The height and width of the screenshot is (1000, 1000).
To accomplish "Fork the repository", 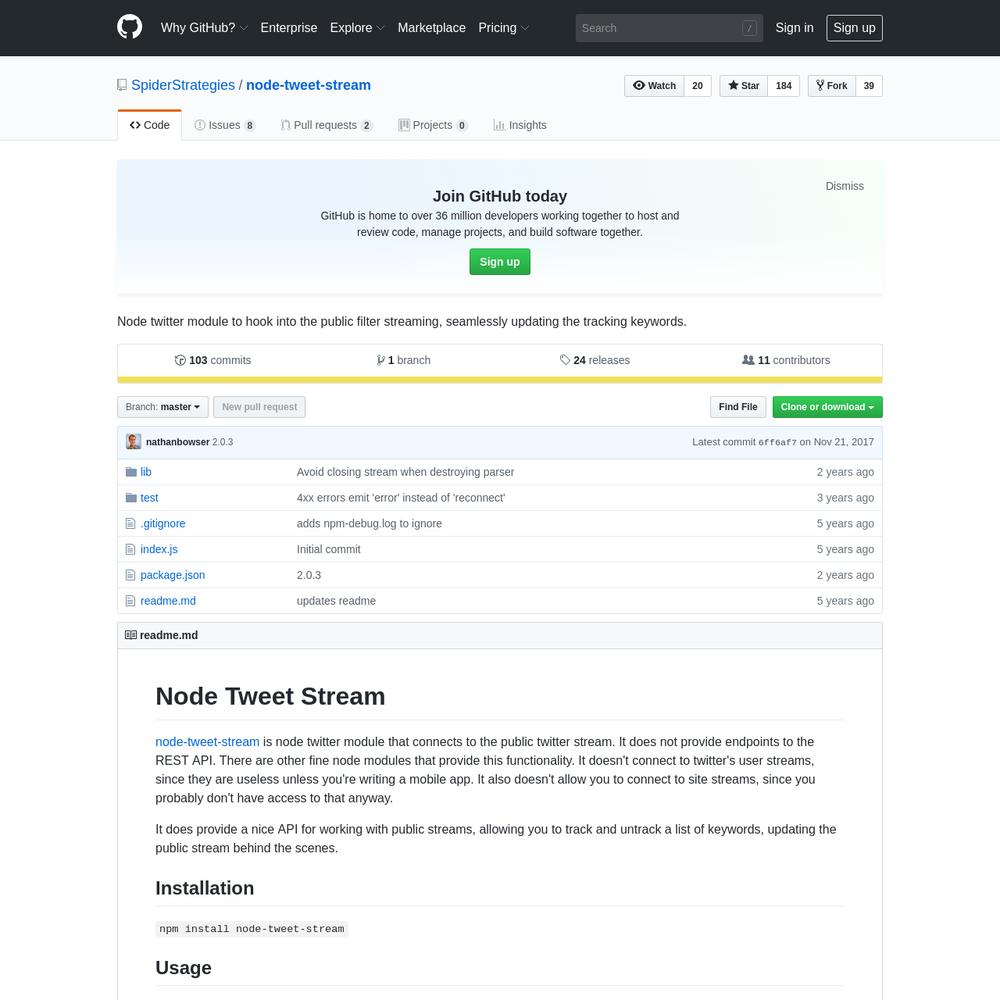I will [x=832, y=85].
